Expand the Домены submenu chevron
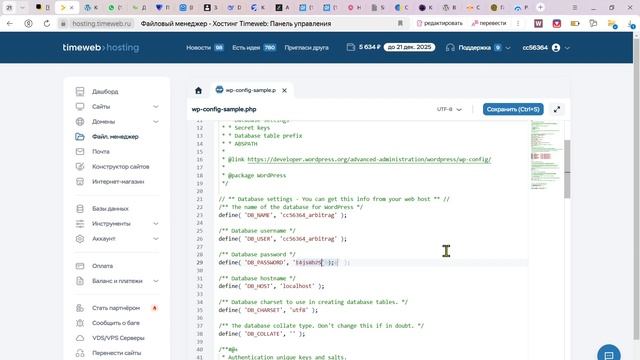Viewport: 640px width, 360px height. click(156, 122)
